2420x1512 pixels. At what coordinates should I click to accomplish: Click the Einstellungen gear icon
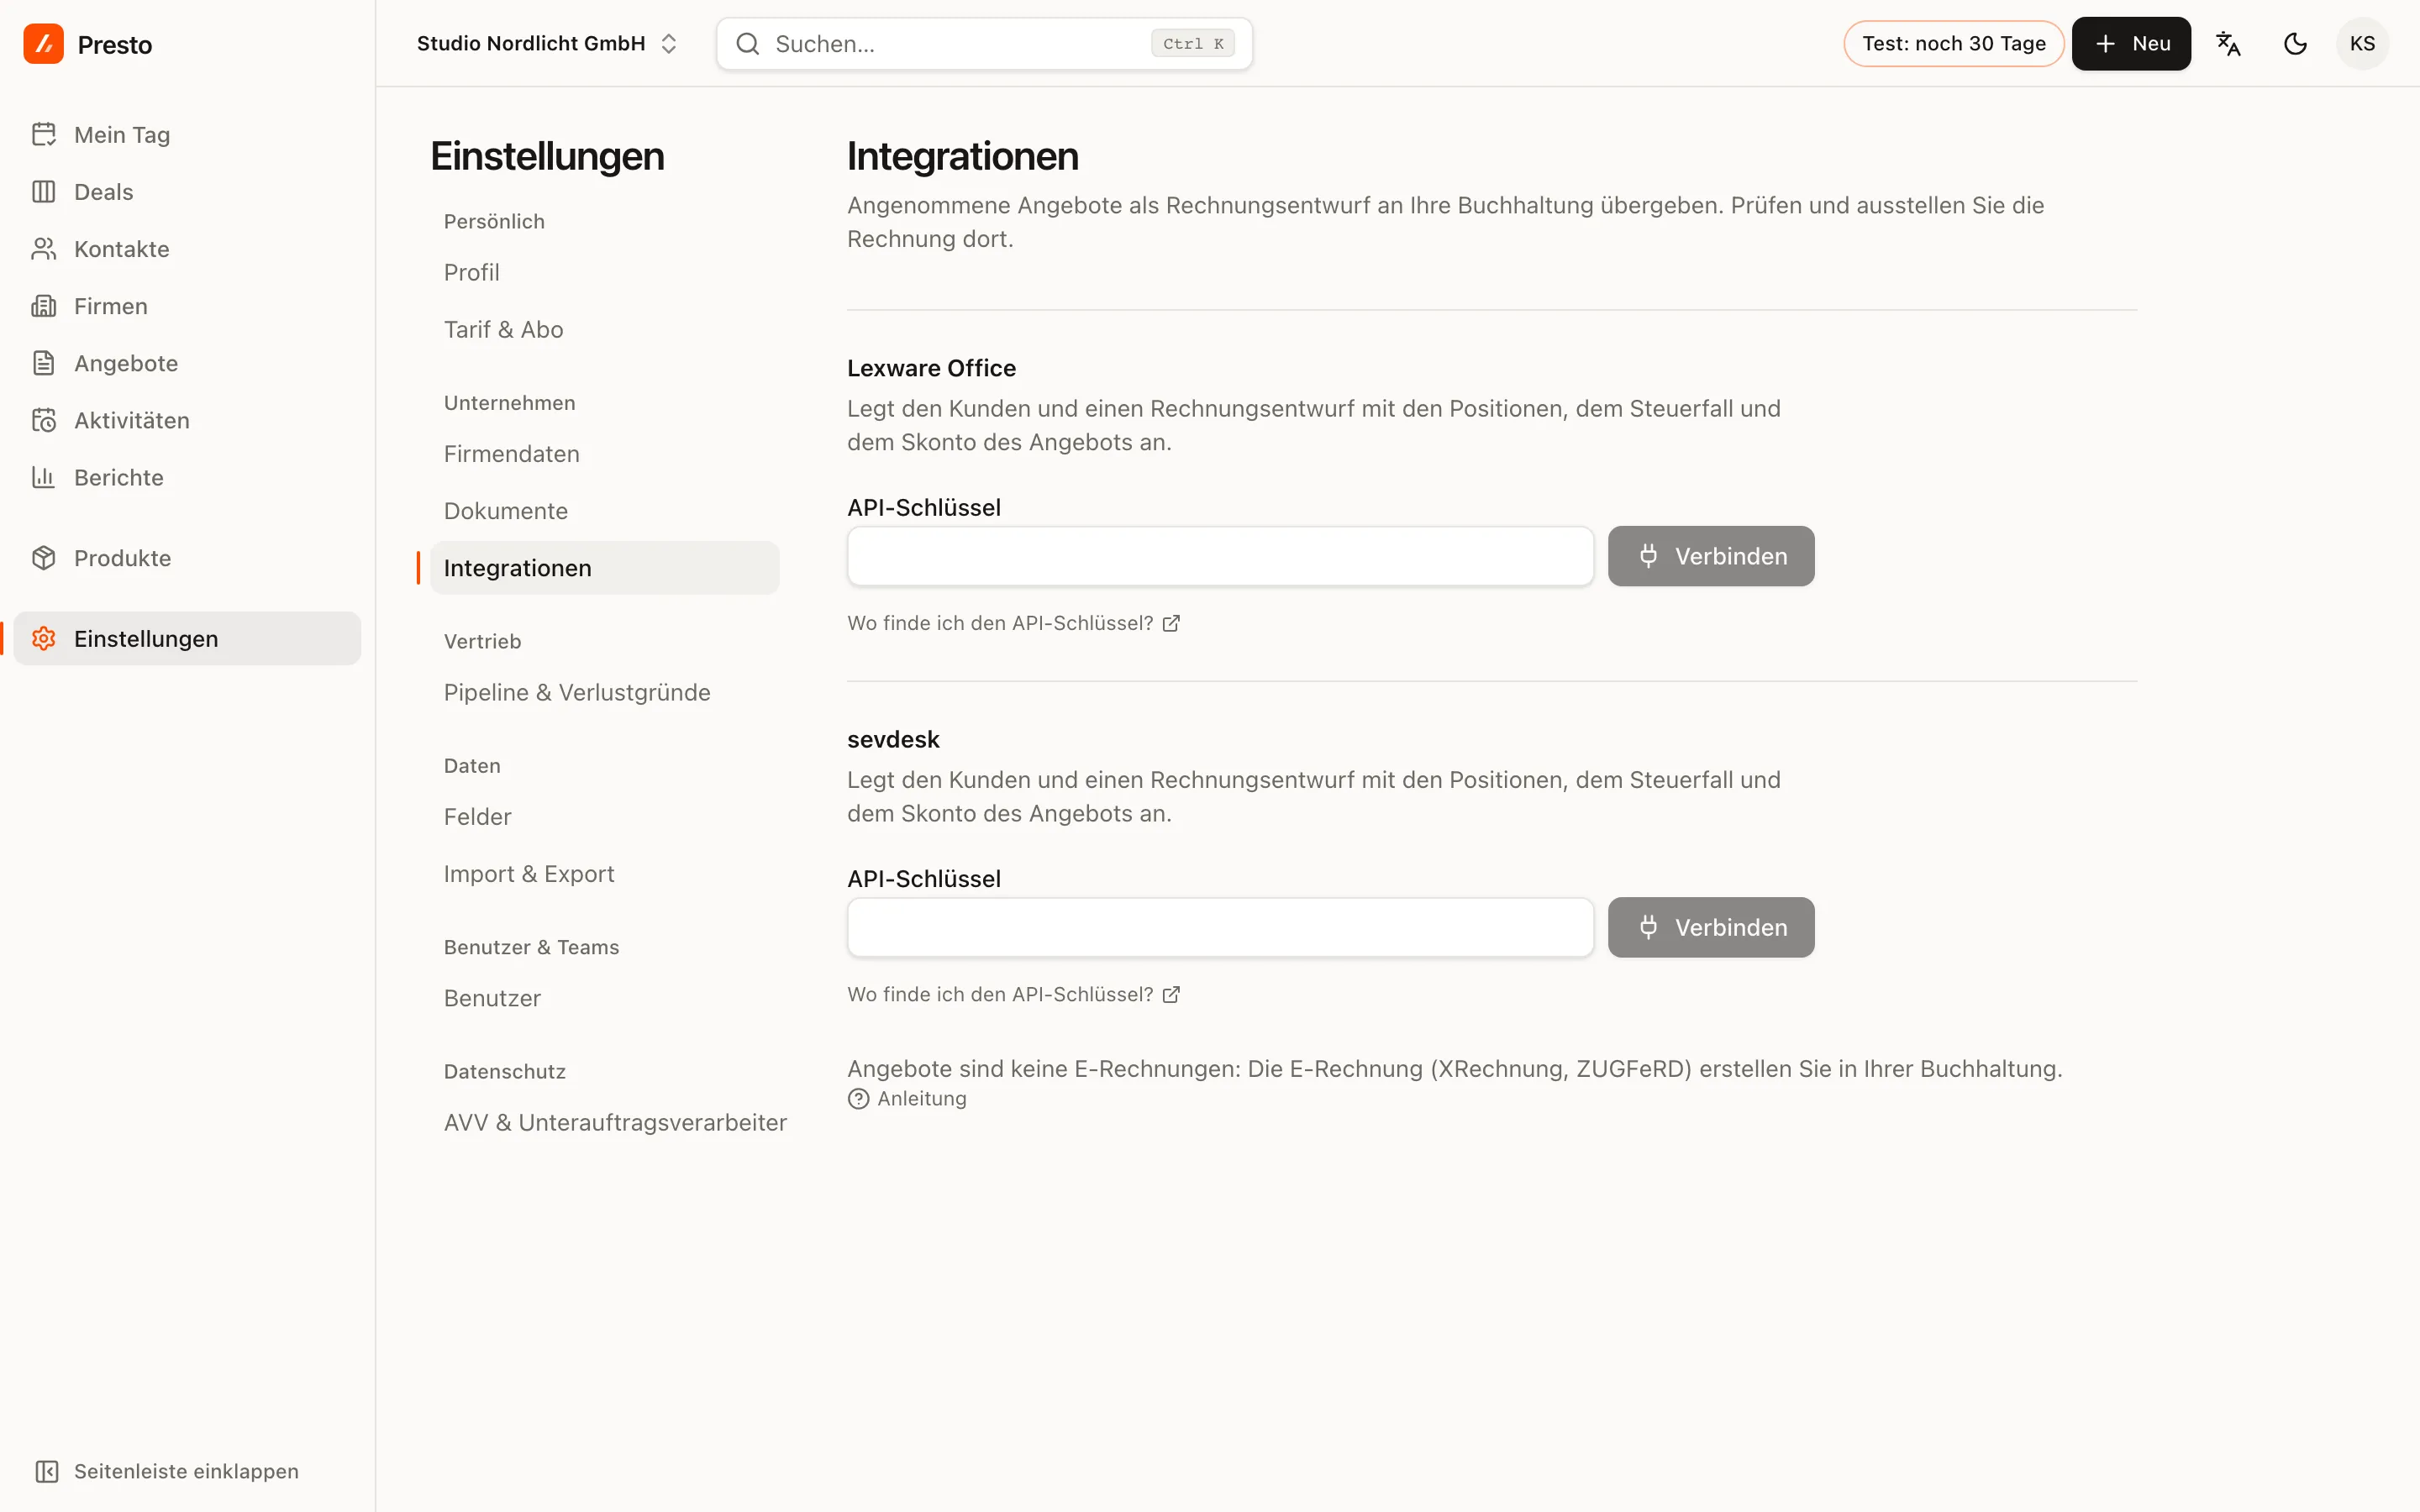coord(43,638)
